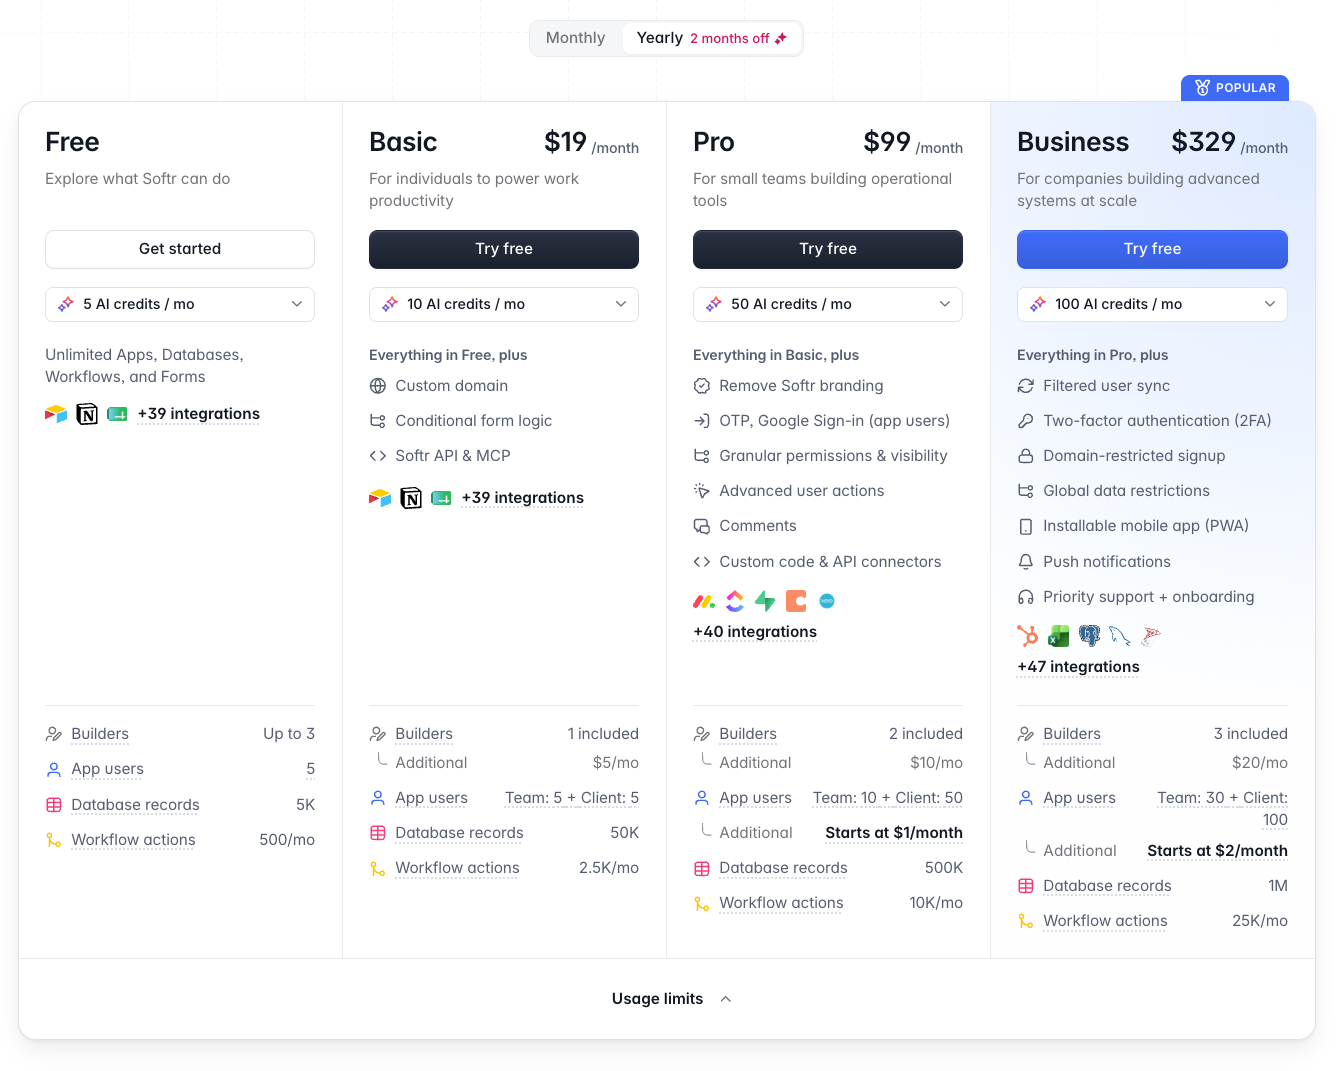This screenshot has width=1336, height=1071.
Task: Click the "Custom code & API connectors" text
Action: [830, 562]
